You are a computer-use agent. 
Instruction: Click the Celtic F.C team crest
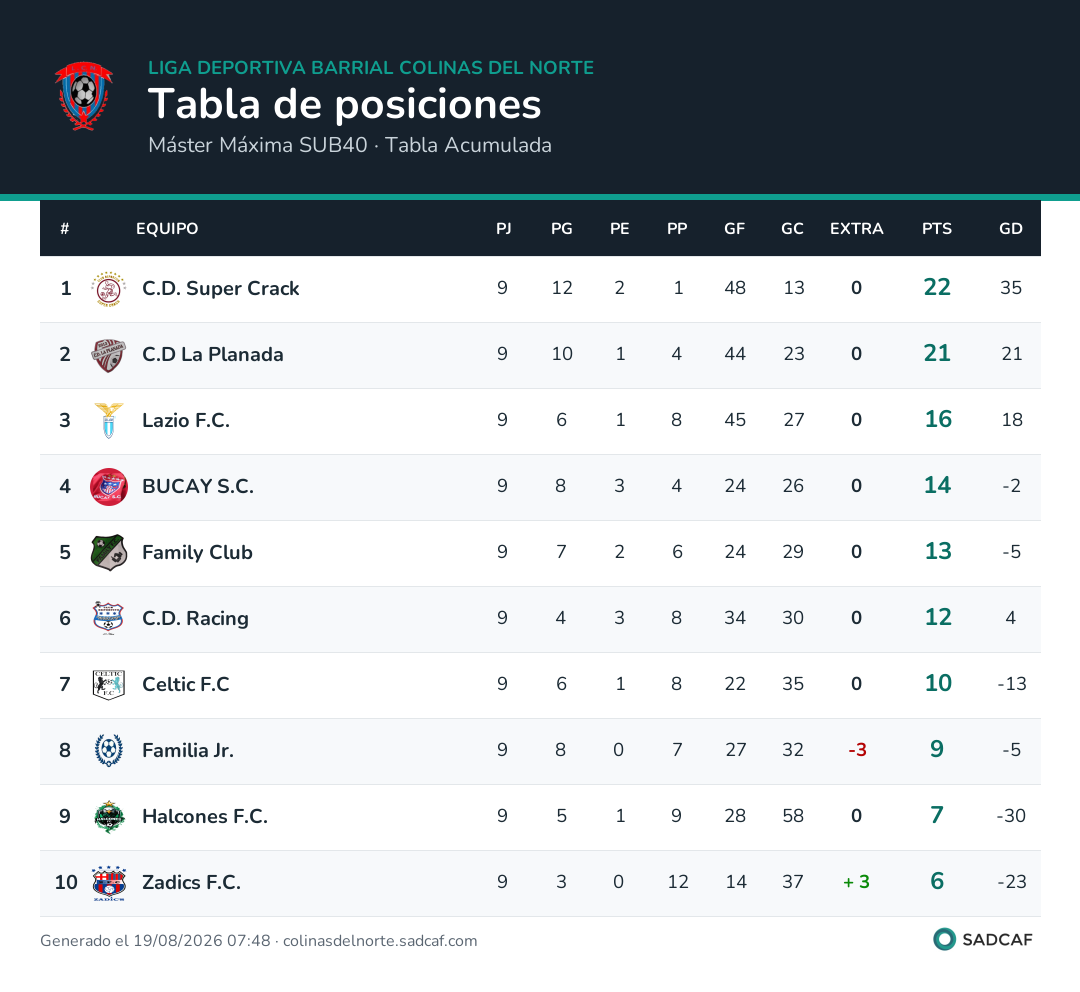(x=109, y=685)
